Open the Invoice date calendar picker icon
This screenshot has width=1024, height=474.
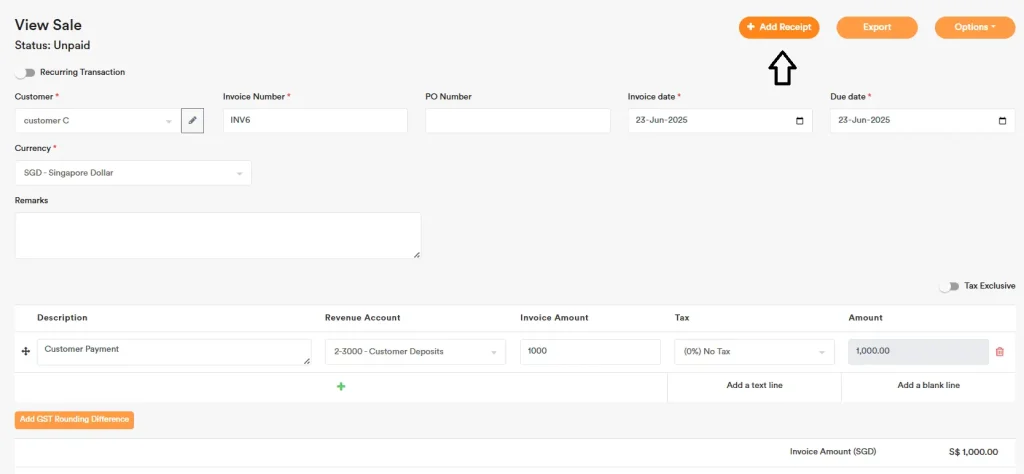click(x=800, y=121)
